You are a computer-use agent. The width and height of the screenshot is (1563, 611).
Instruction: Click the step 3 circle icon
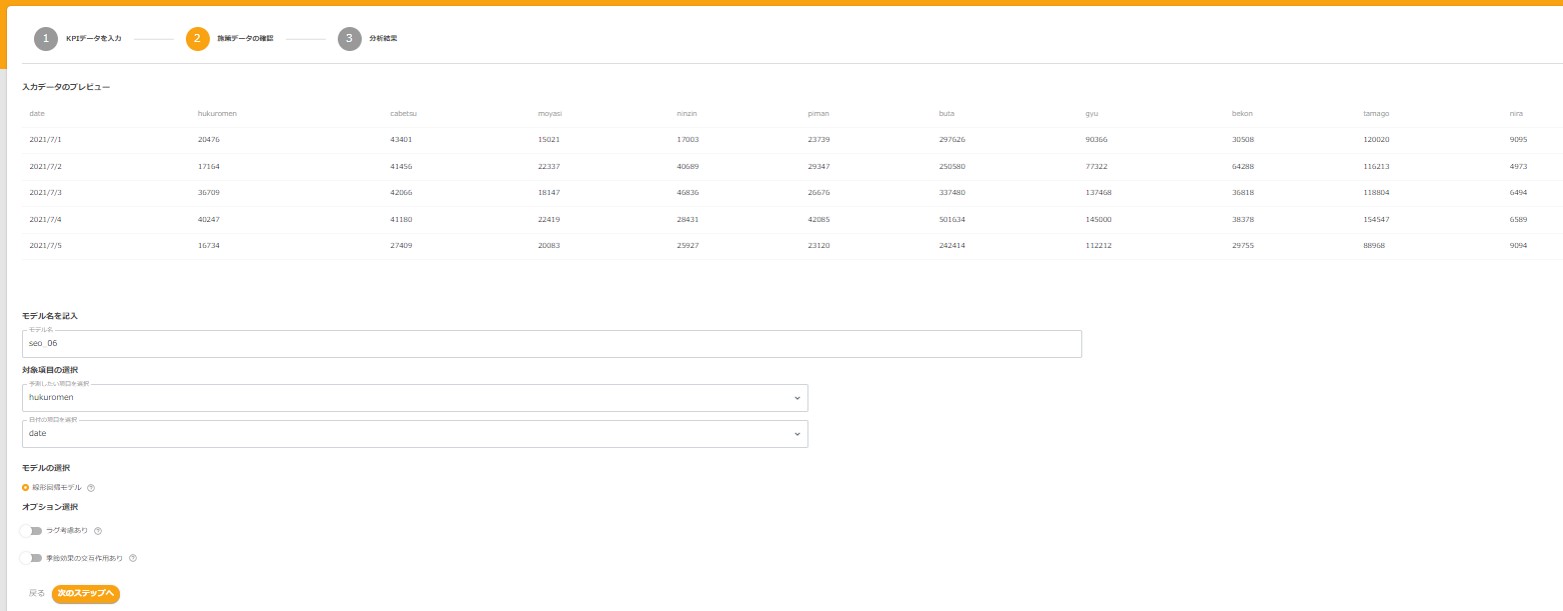coord(349,39)
